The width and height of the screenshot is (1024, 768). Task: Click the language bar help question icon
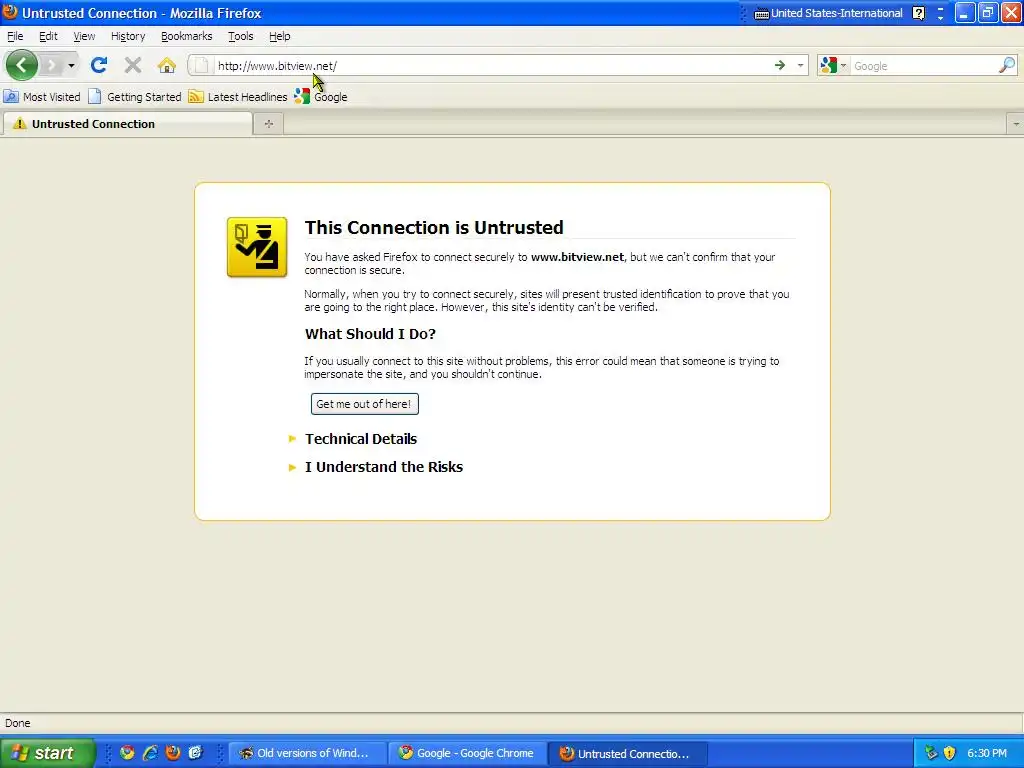point(918,13)
